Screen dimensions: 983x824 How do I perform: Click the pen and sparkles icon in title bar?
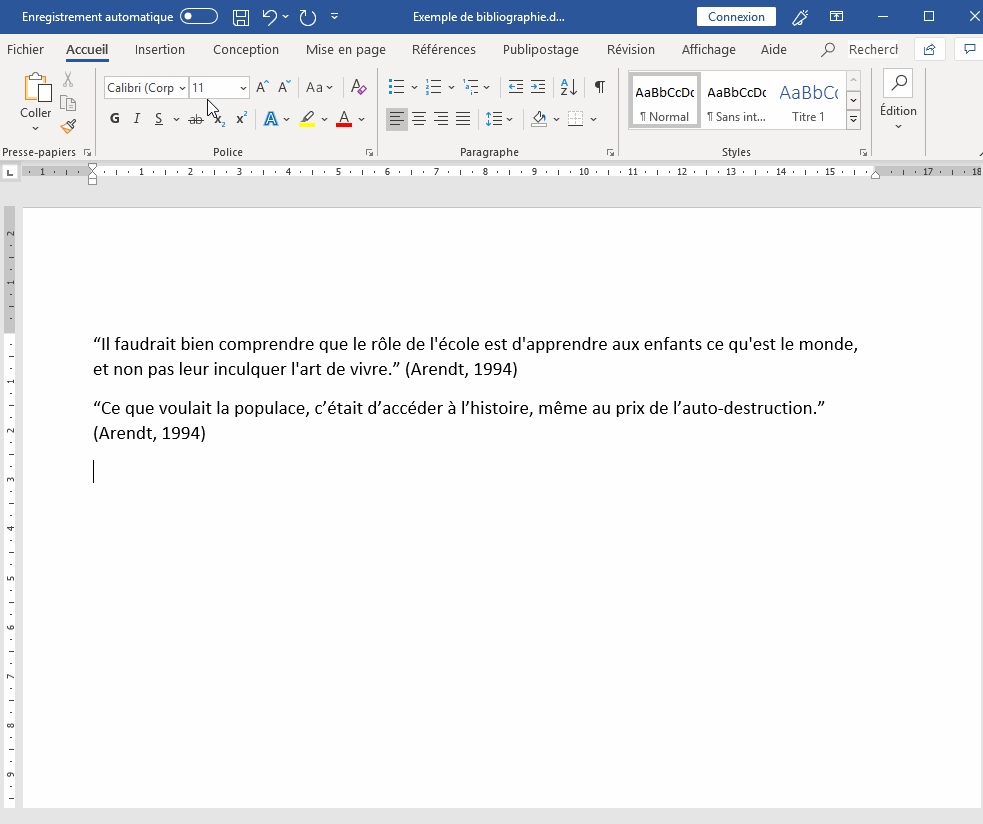(800, 17)
